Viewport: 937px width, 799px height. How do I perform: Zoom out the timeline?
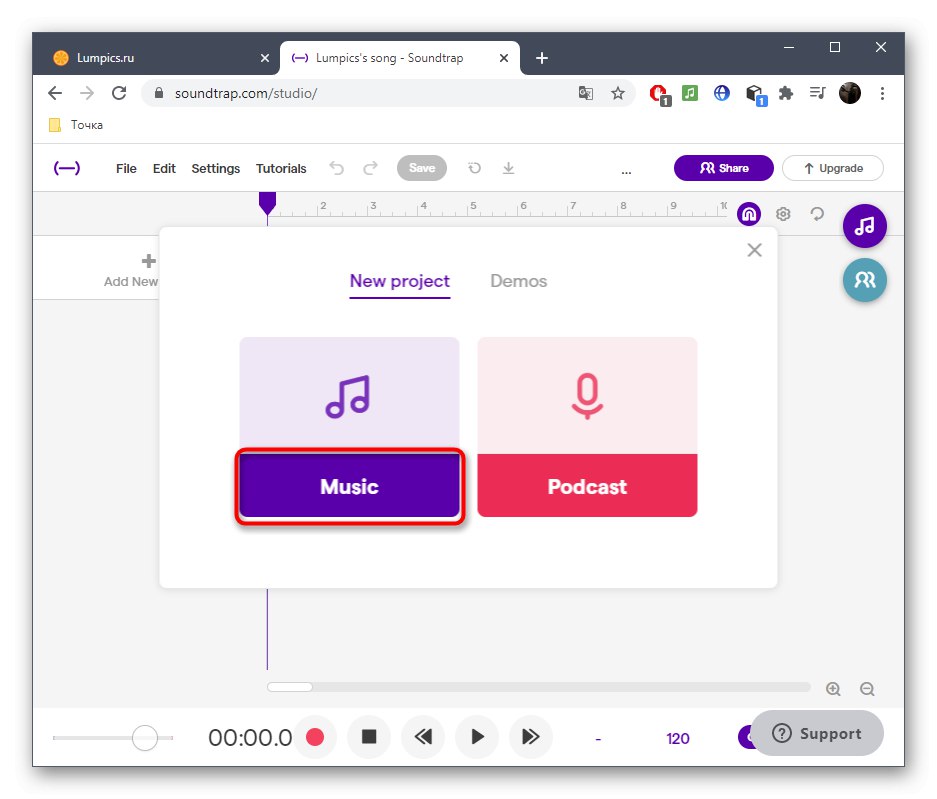coord(867,689)
